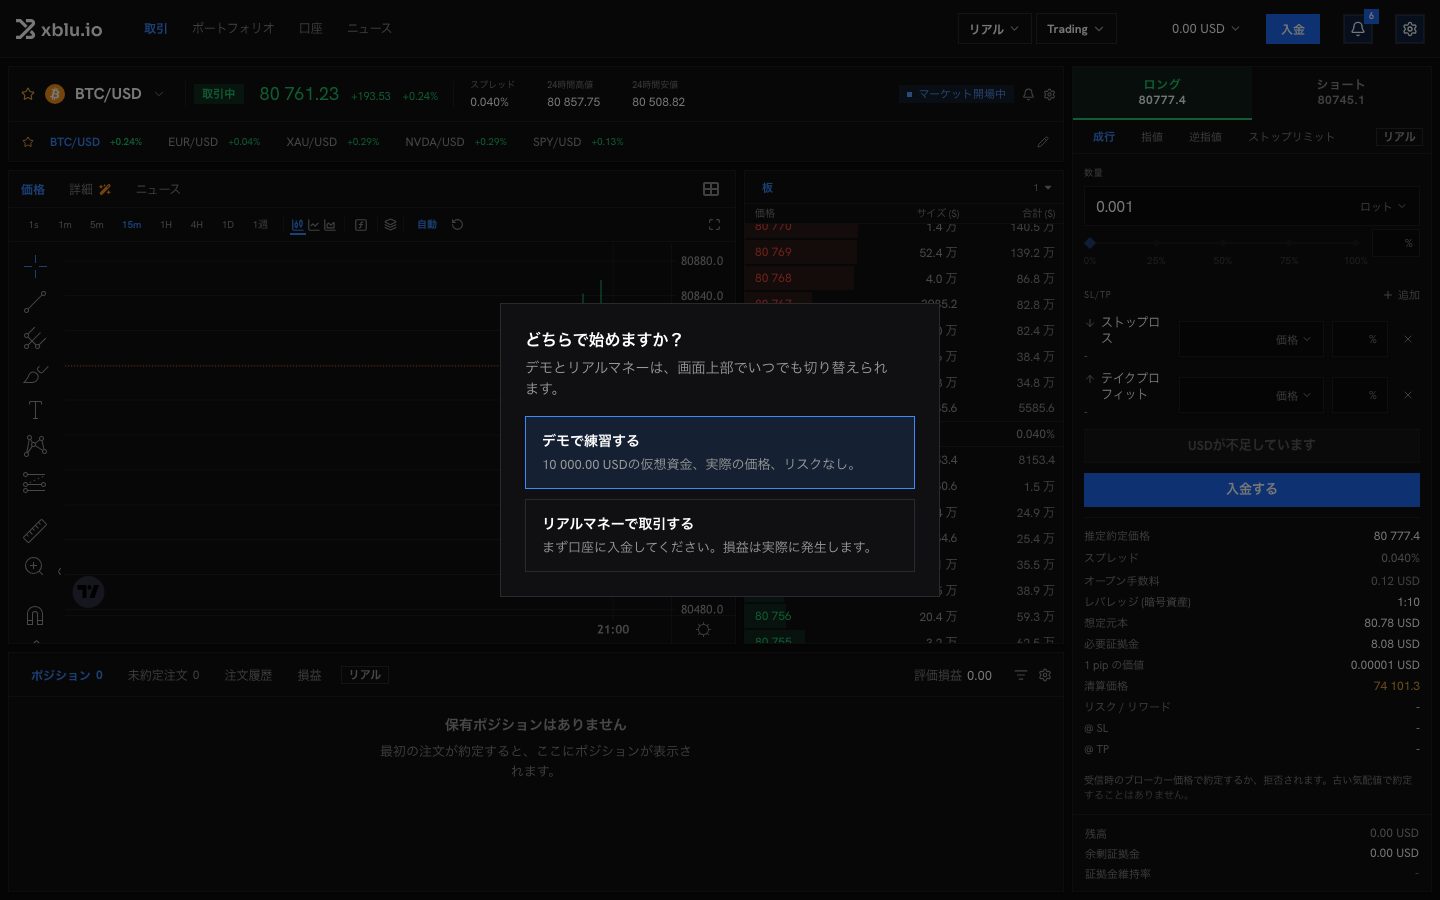Select the pitchfork drawing tool
The height and width of the screenshot is (900, 1440).
coord(35,338)
